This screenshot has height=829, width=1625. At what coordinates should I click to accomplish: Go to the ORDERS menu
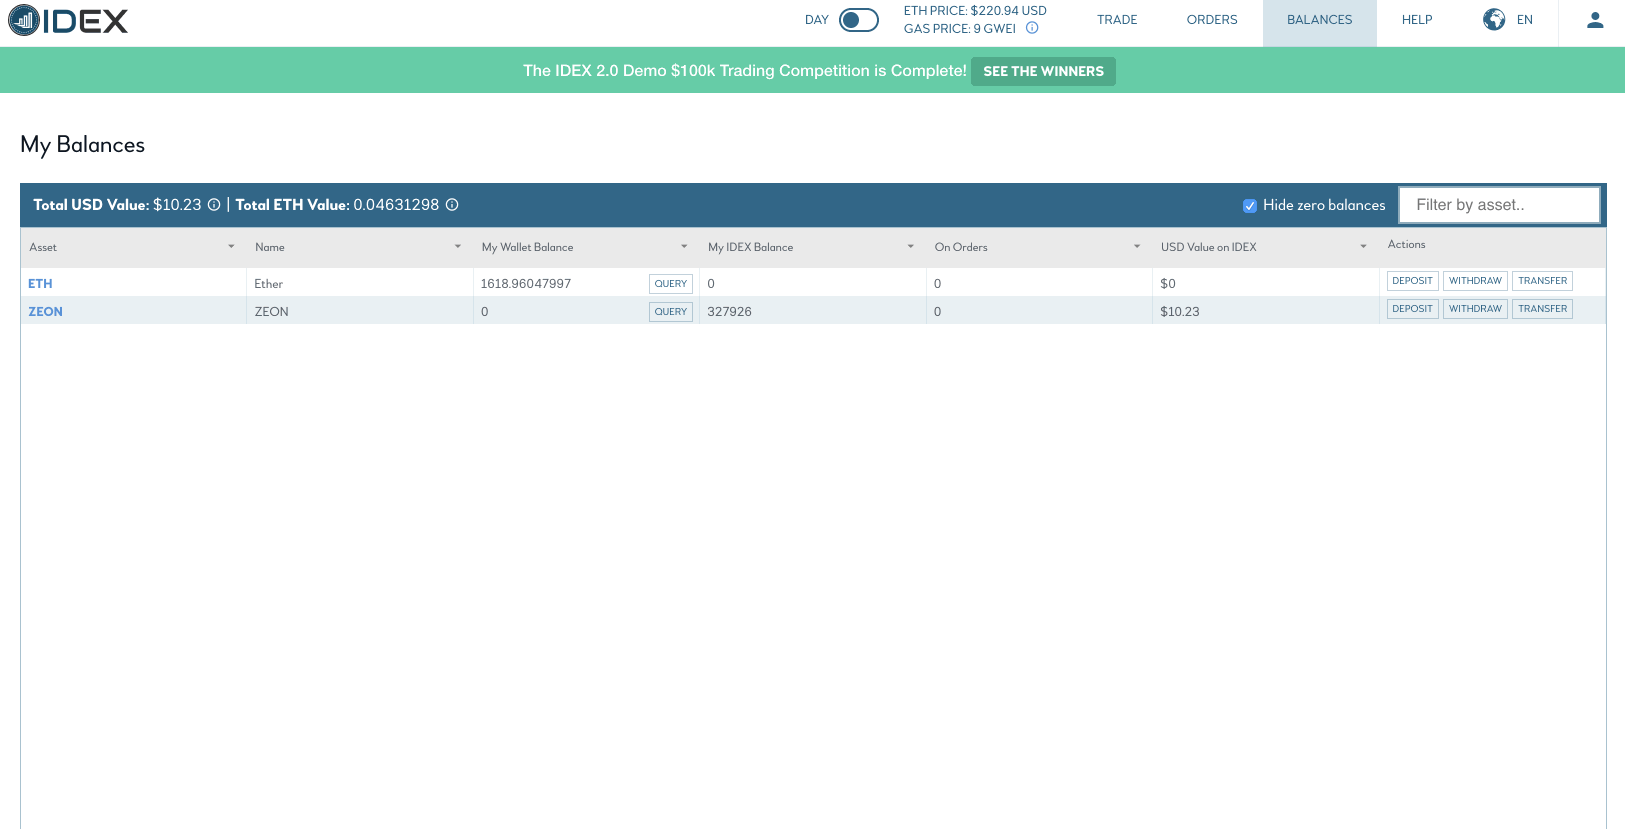coord(1212,20)
